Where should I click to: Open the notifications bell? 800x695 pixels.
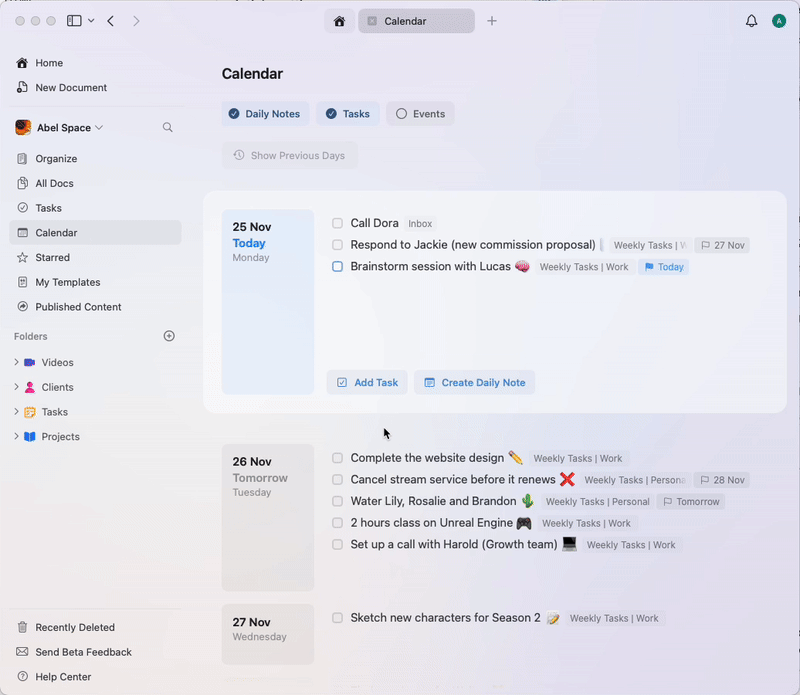click(751, 20)
